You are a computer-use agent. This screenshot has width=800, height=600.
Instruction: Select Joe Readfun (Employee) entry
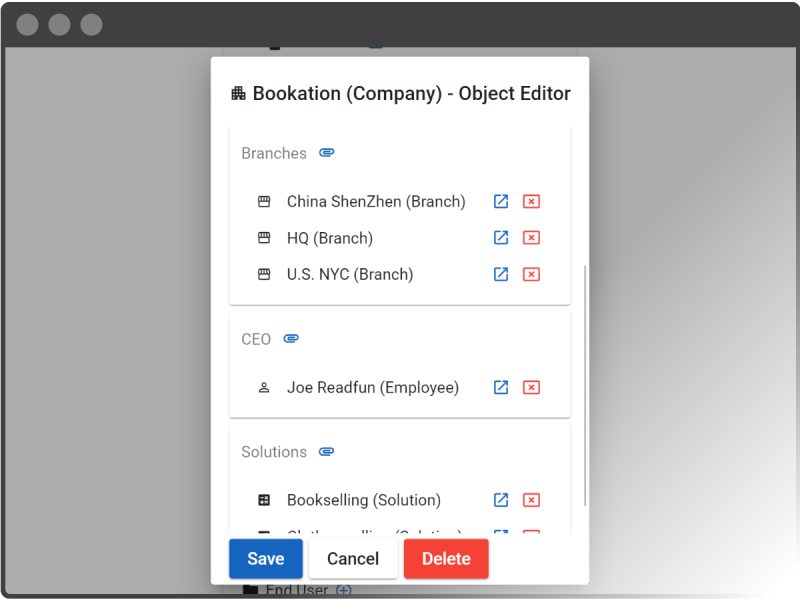(x=372, y=387)
